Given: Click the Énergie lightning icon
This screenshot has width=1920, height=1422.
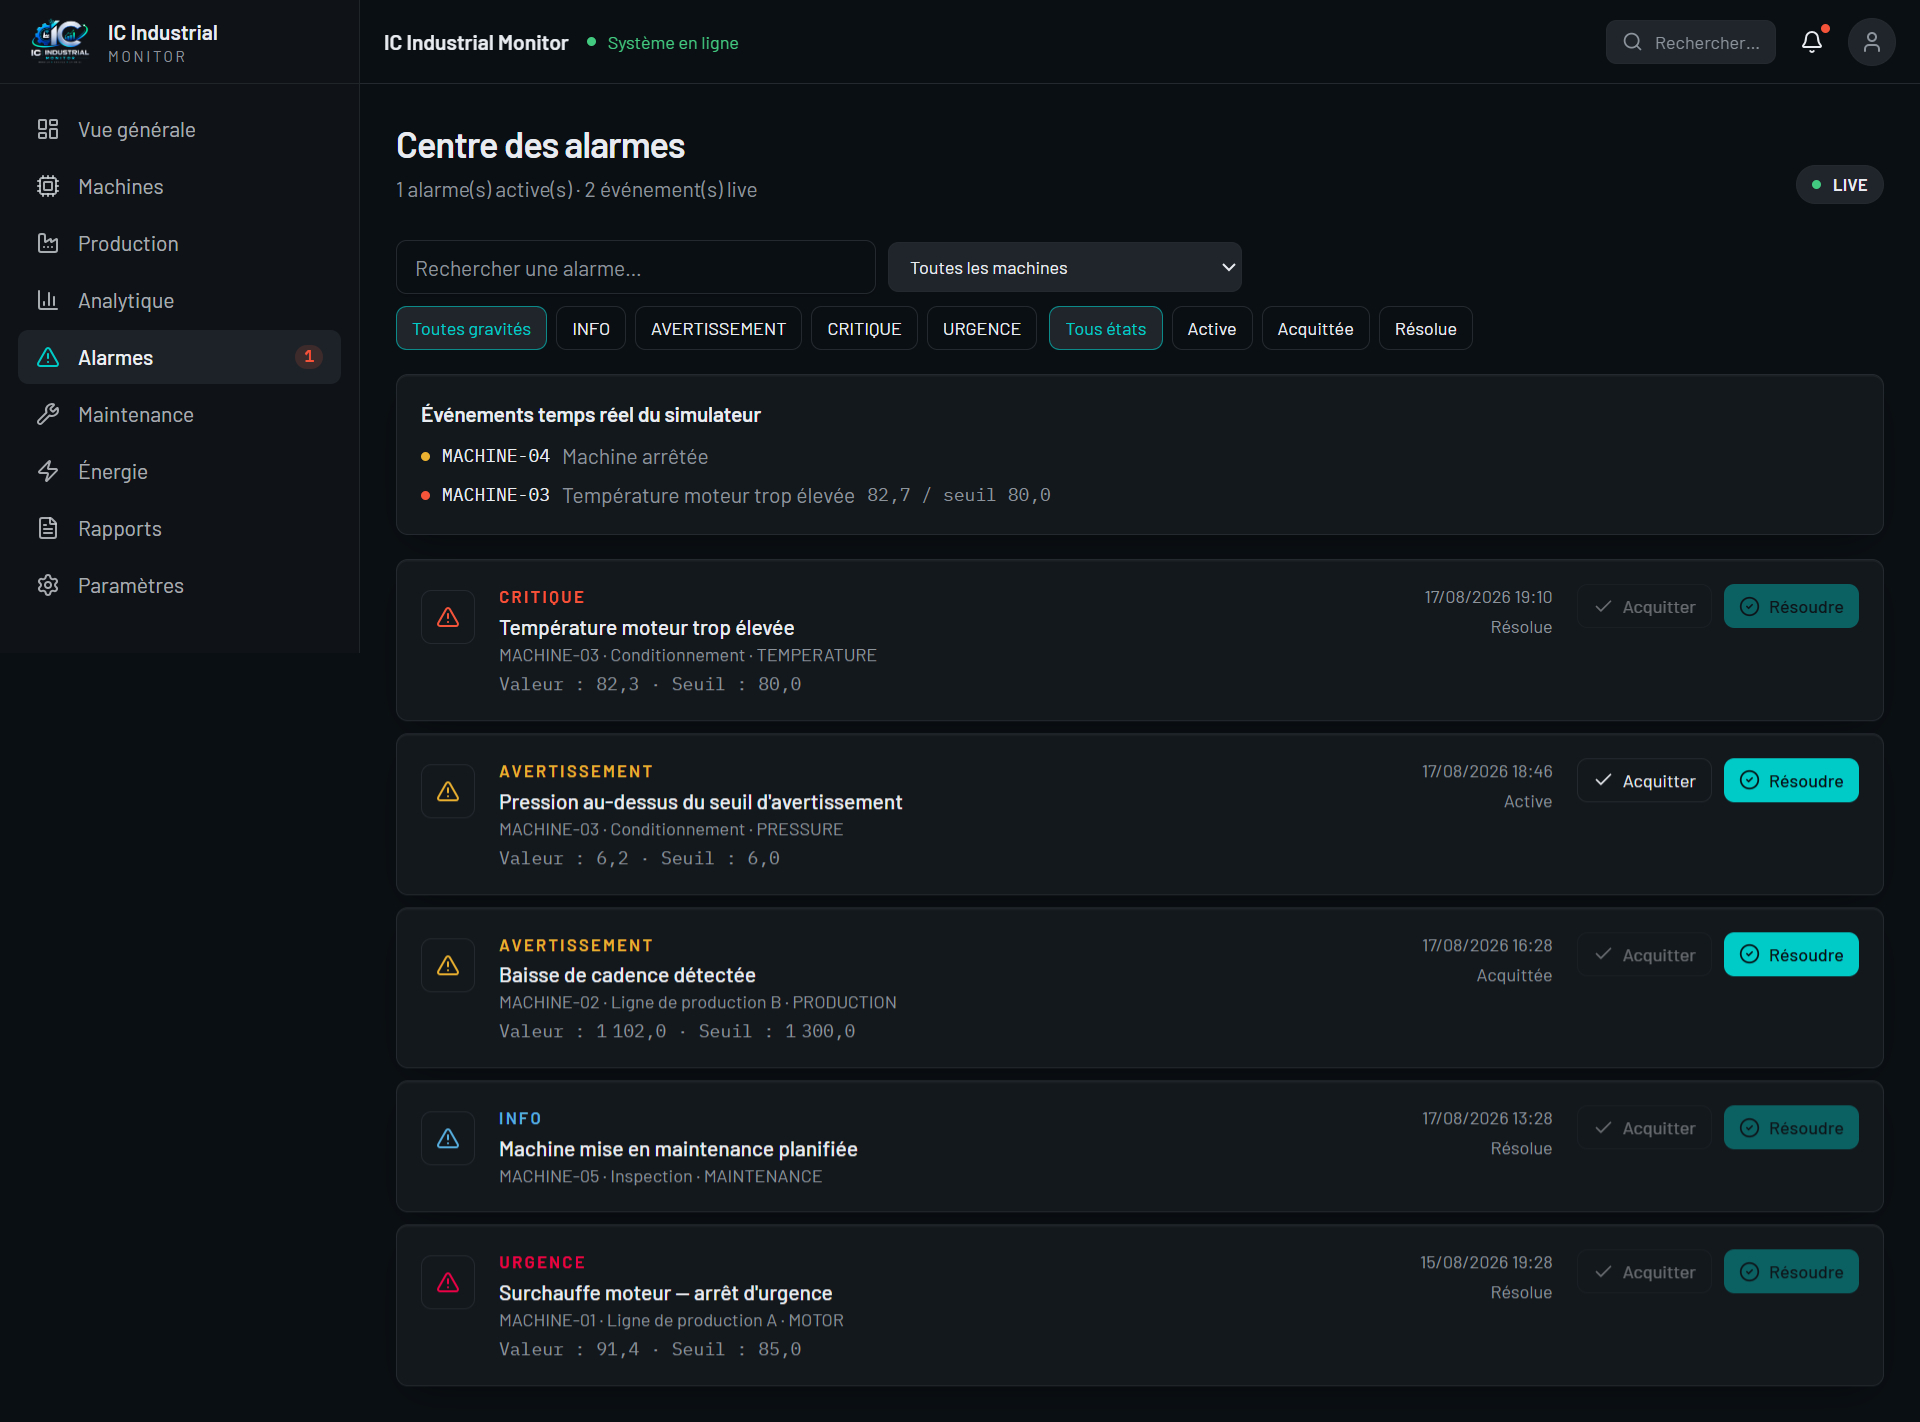Looking at the screenshot, I should coord(48,471).
